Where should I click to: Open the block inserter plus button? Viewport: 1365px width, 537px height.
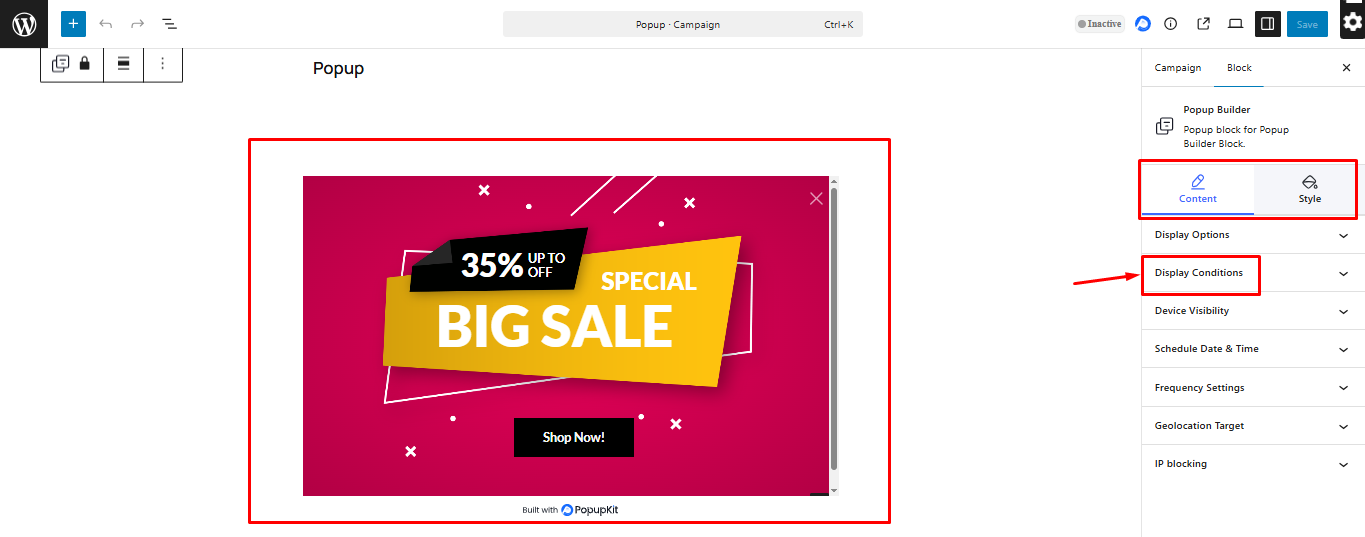(73, 23)
